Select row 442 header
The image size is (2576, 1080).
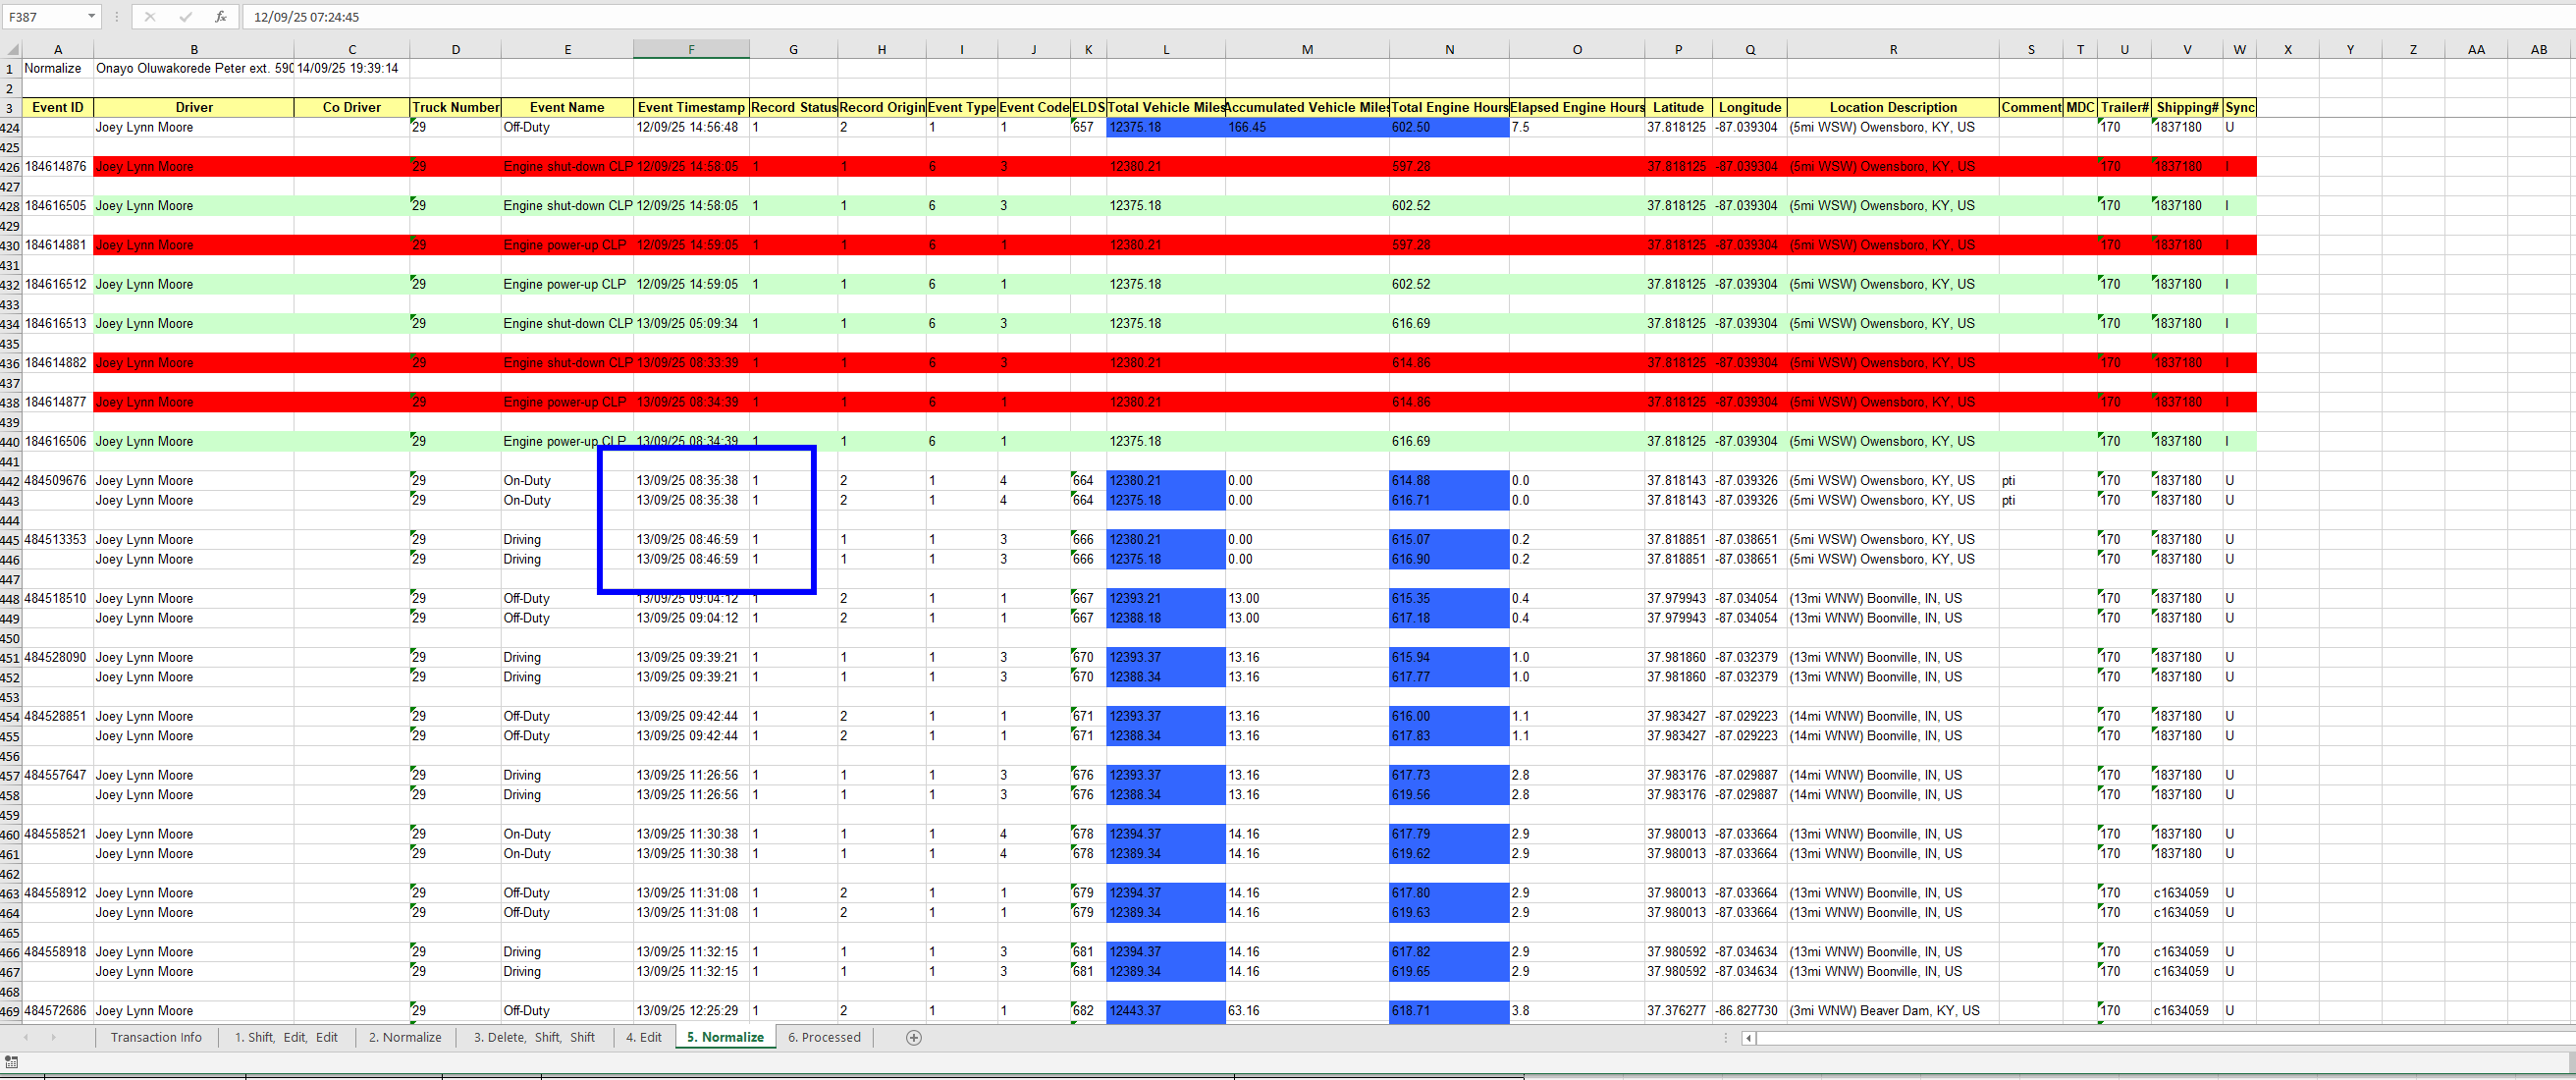click(x=10, y=481)
